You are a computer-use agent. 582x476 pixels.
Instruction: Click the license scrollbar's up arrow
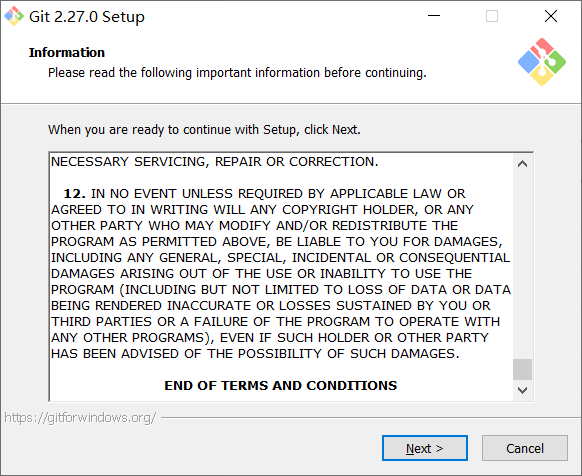(522, 164)
